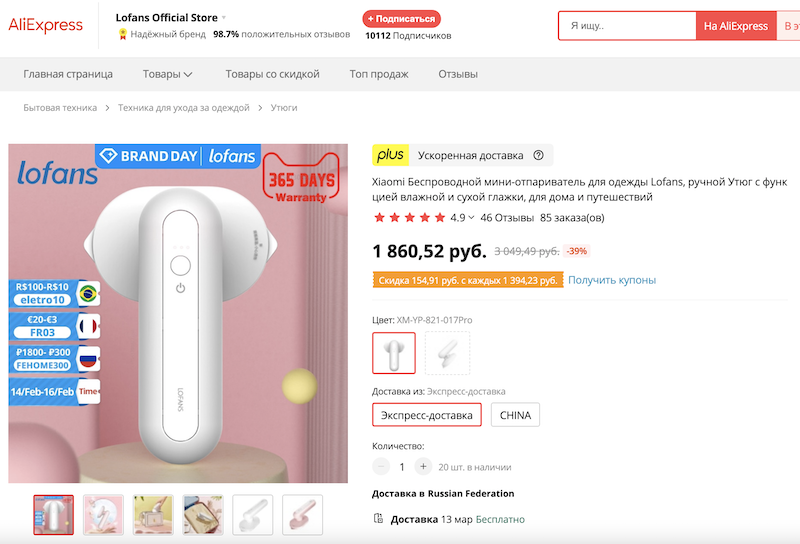Click the Надёжный бренд medal icon
Viewport: 800px width, 544px height.
pos(122,35)
